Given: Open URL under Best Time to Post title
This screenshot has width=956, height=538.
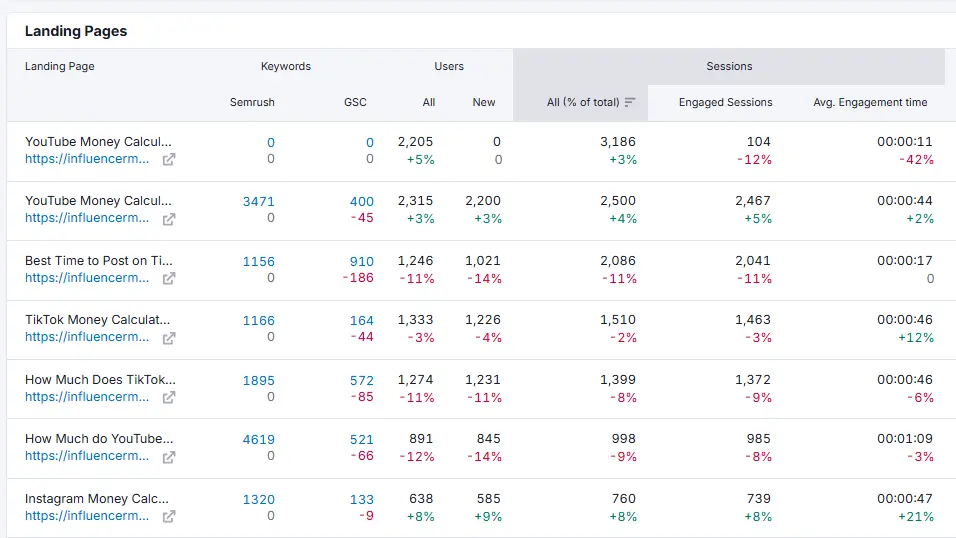Looking at the screenshot, I should [x=87, y=278].
